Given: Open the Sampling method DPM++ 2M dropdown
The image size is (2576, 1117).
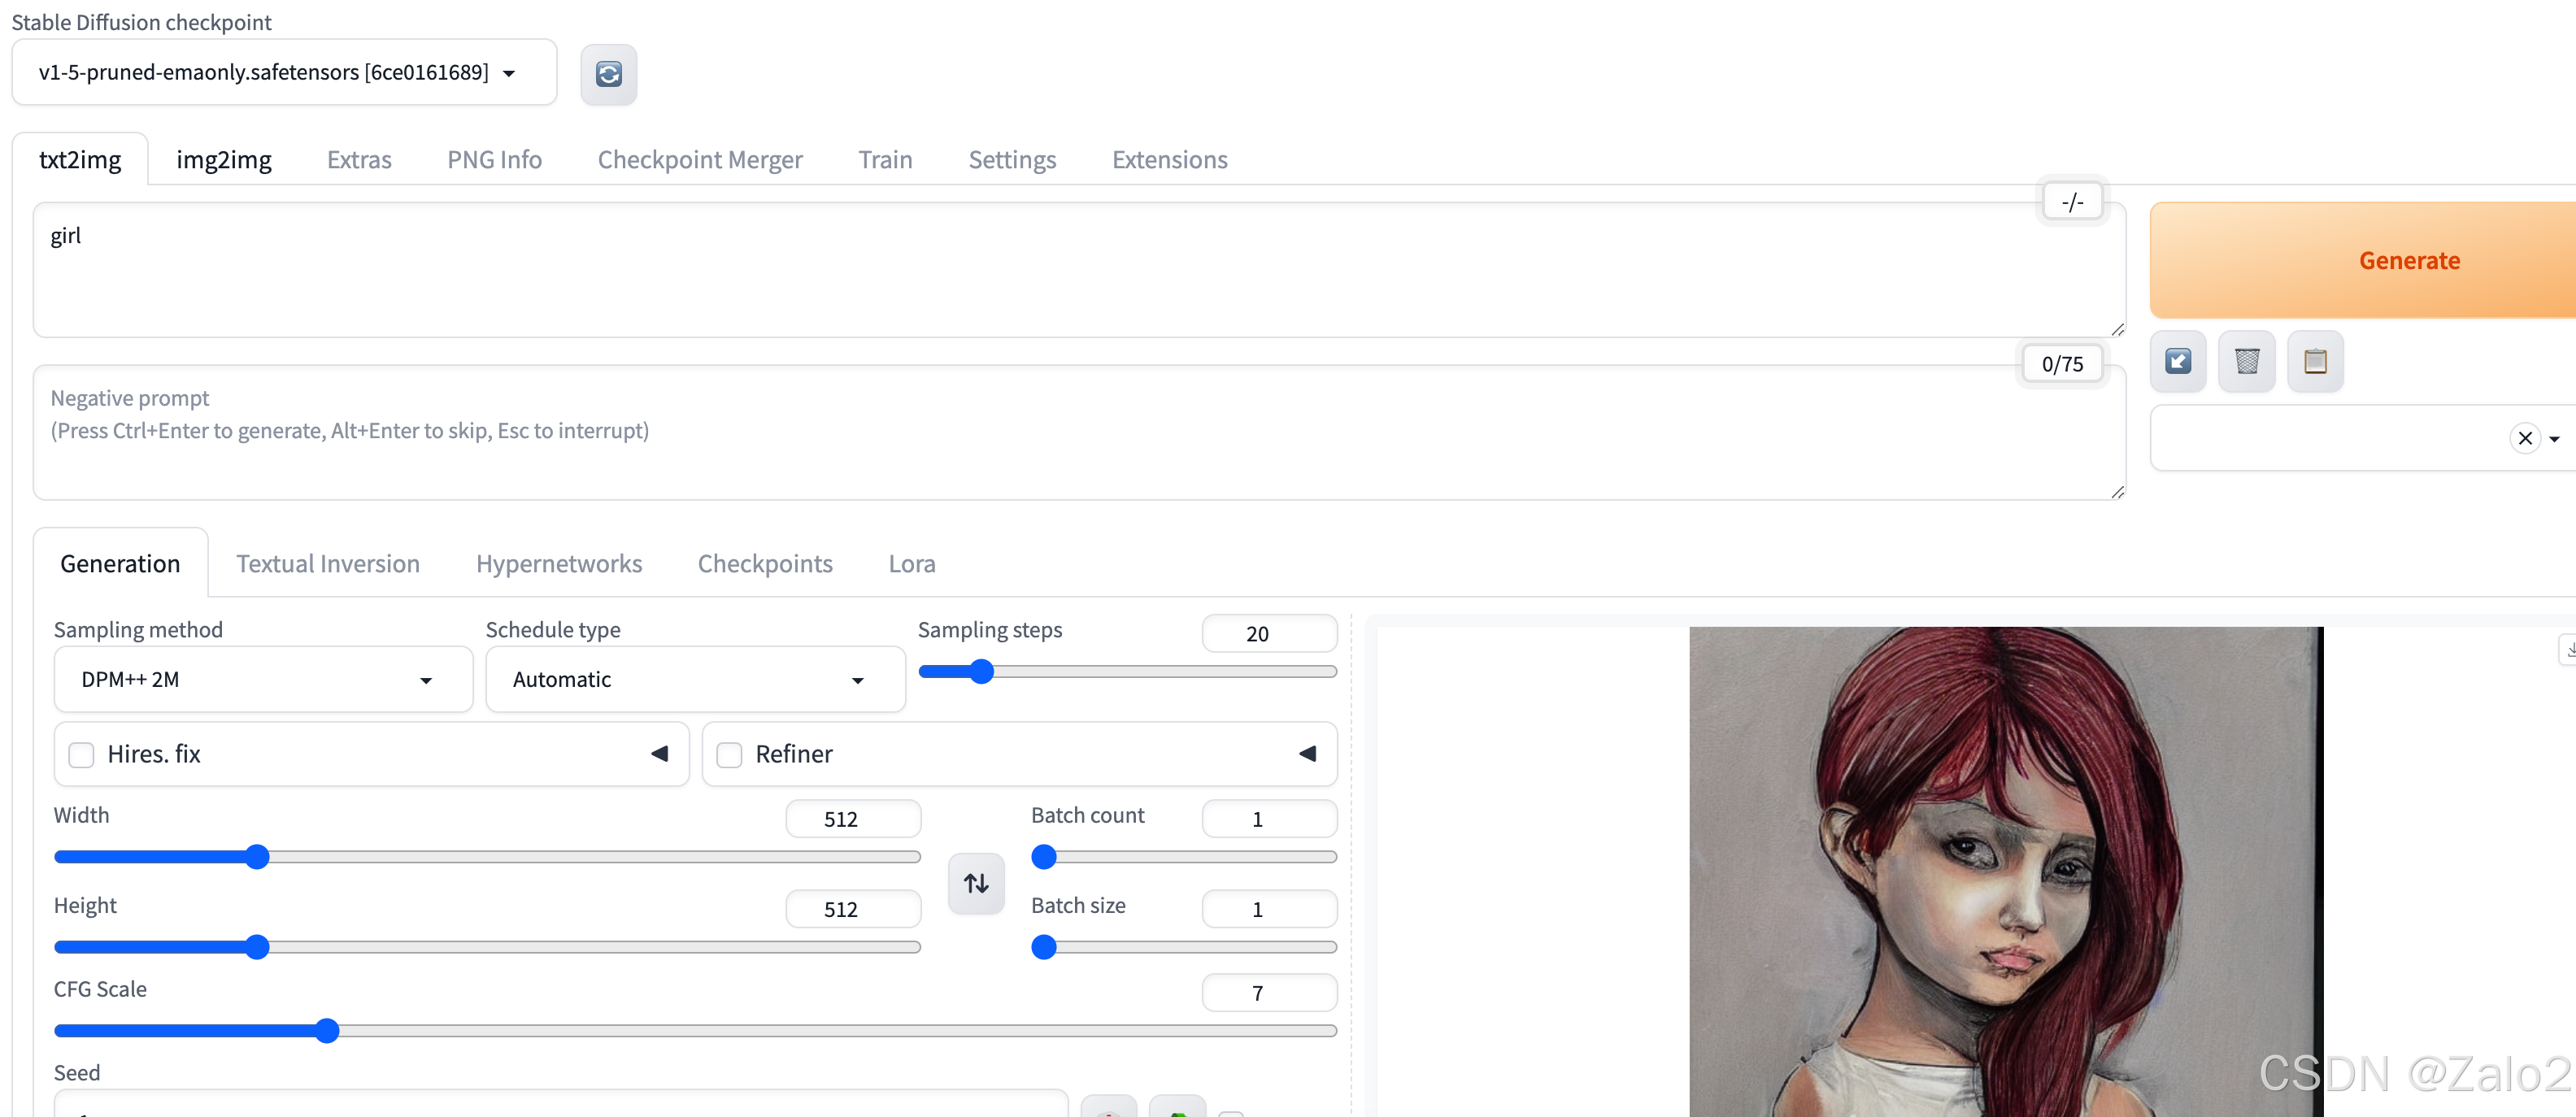Looking at the screenshot, I should pos(262,679).
